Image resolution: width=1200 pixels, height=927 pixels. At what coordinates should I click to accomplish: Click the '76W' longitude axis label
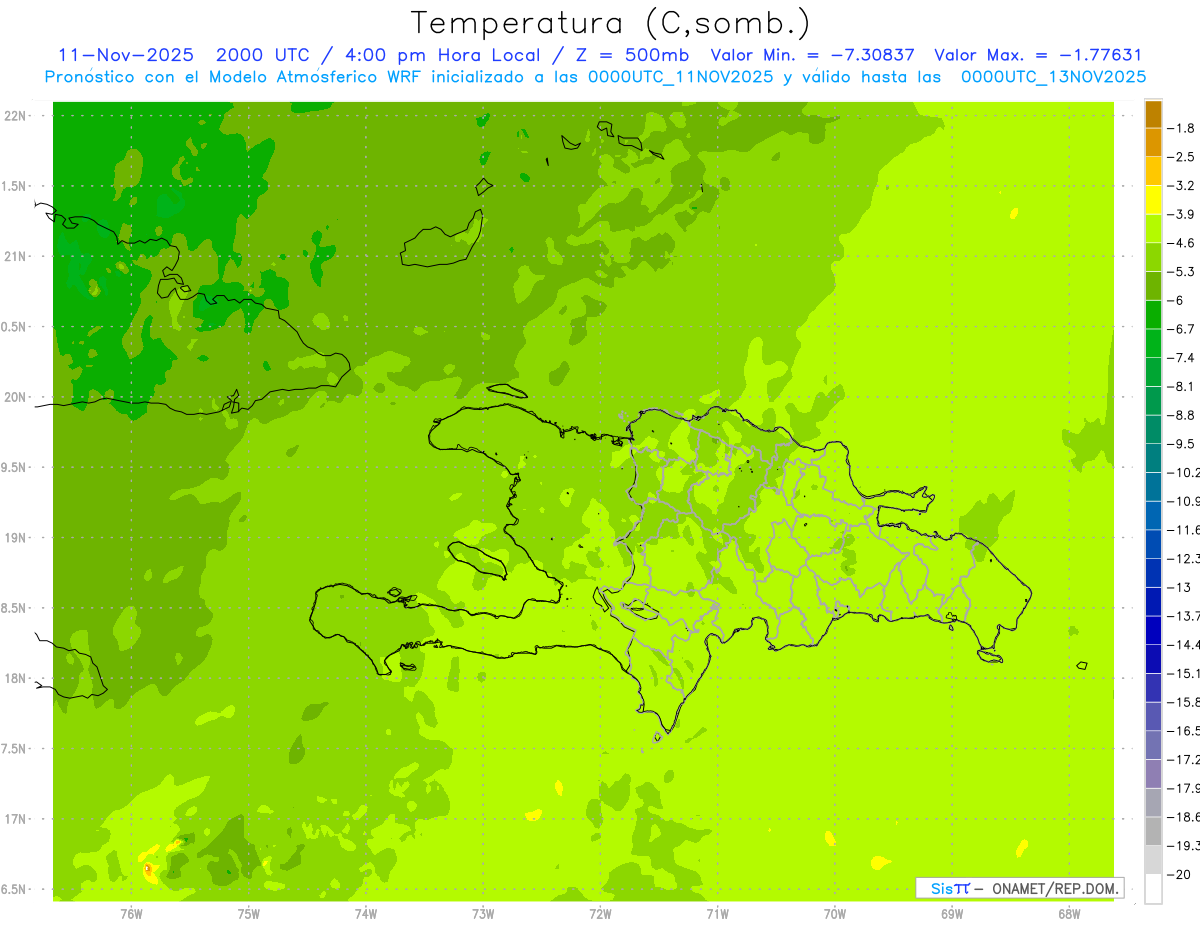pyautogui.click(x=131, y=915)
